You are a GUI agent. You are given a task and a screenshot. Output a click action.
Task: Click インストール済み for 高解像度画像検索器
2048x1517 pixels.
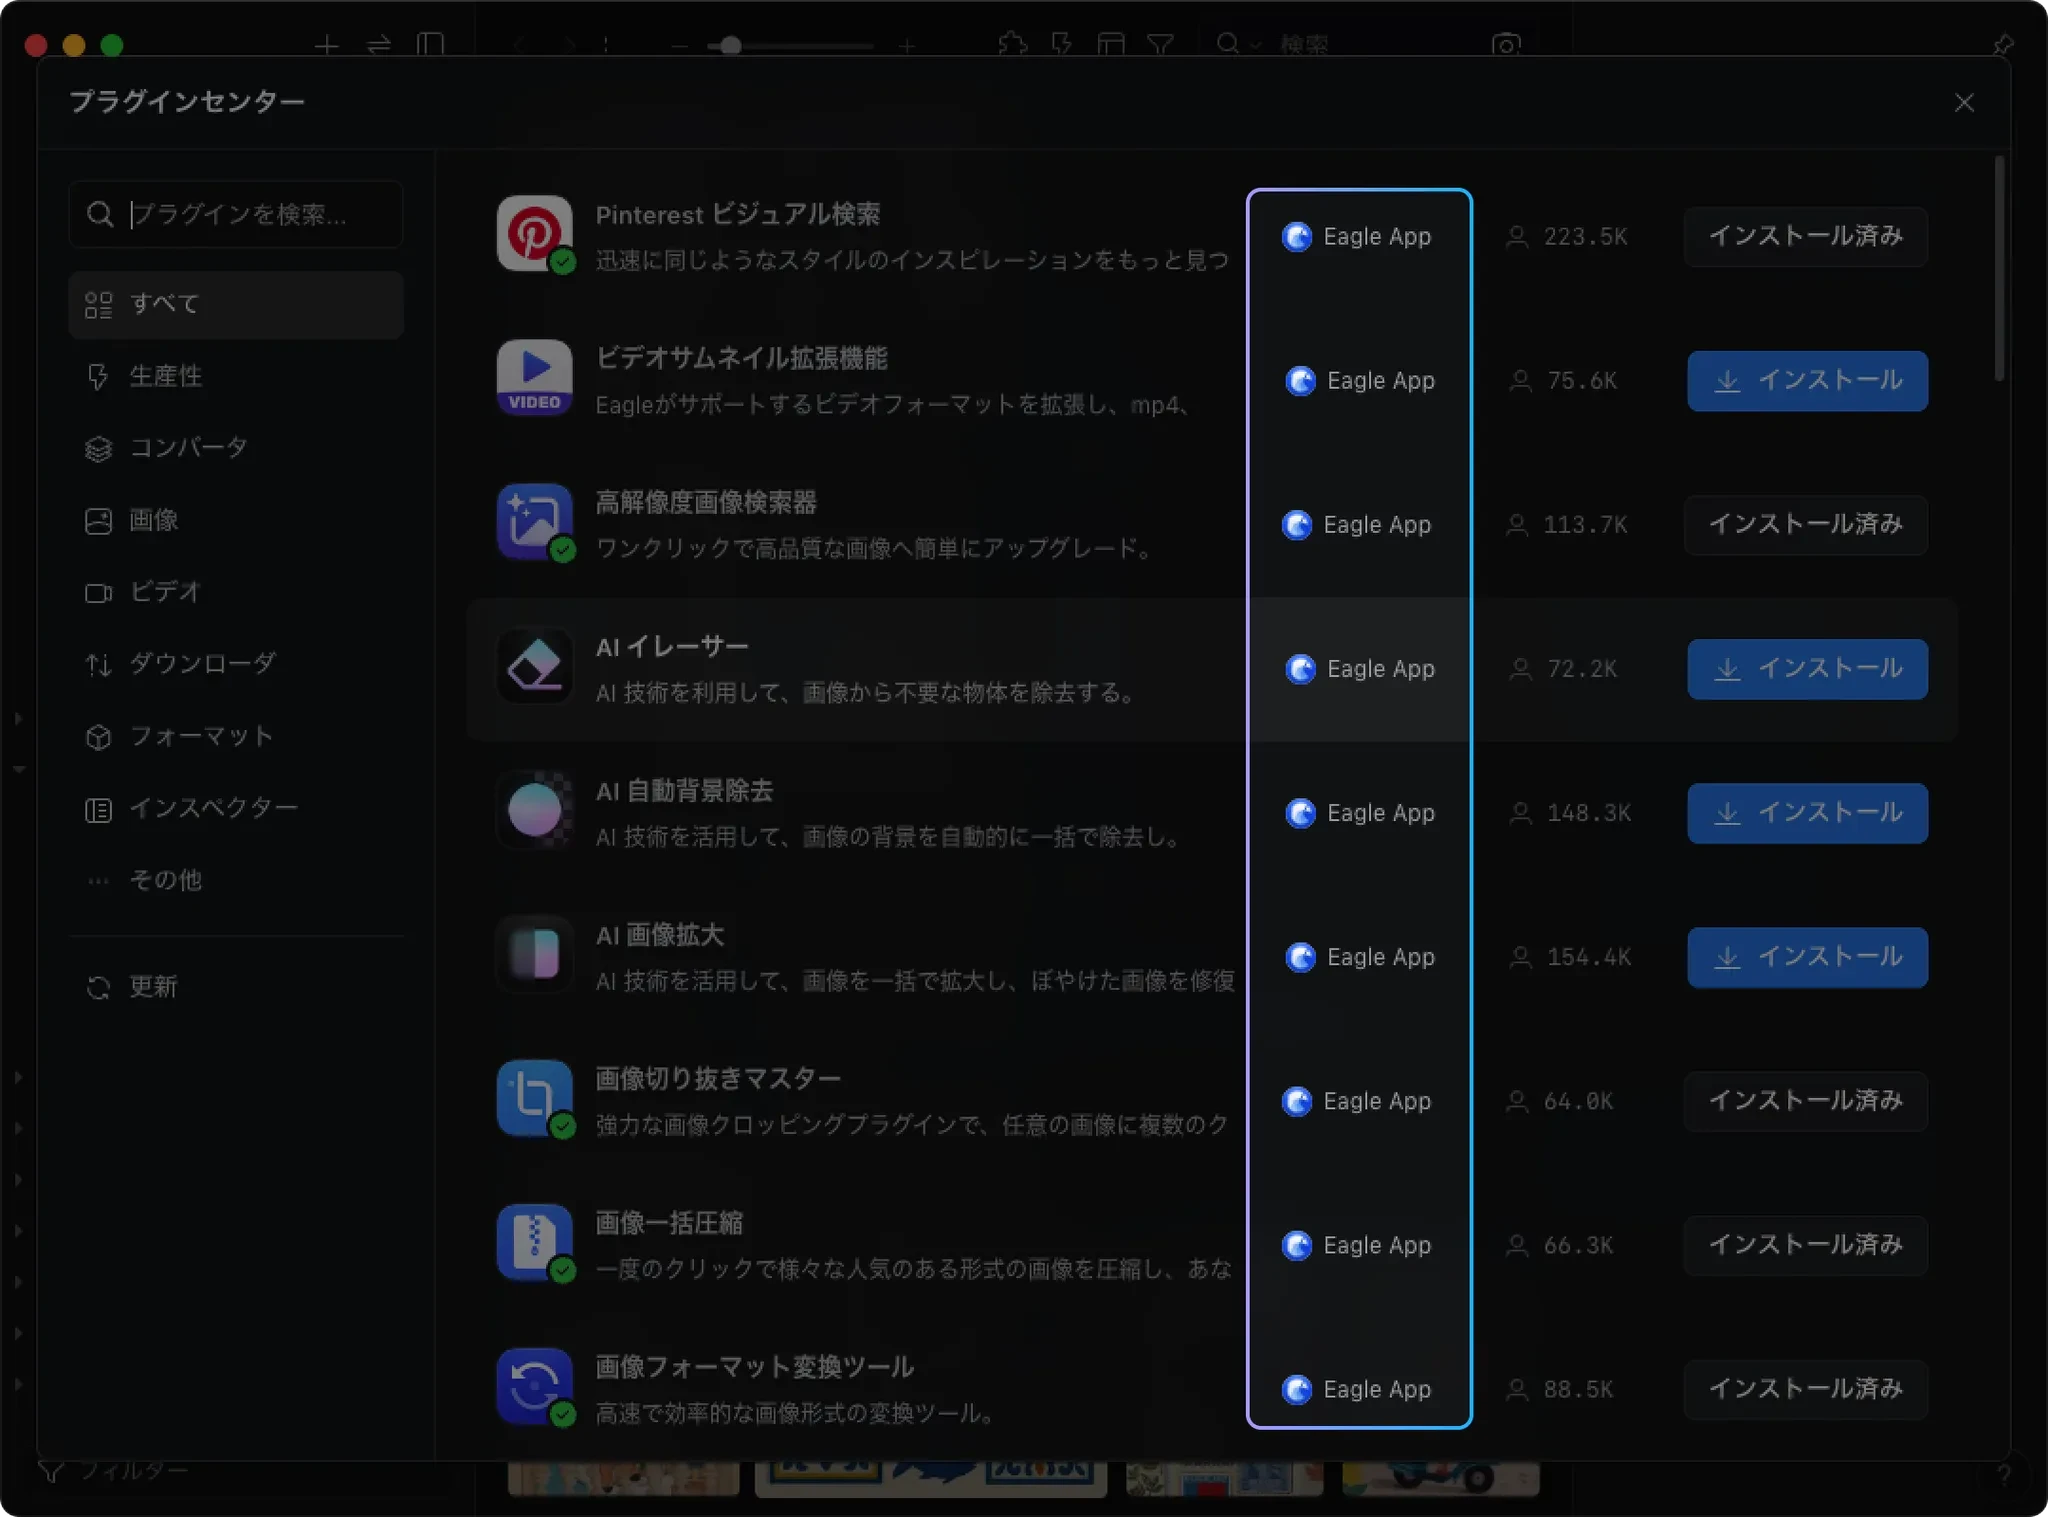click(1806, 525)
